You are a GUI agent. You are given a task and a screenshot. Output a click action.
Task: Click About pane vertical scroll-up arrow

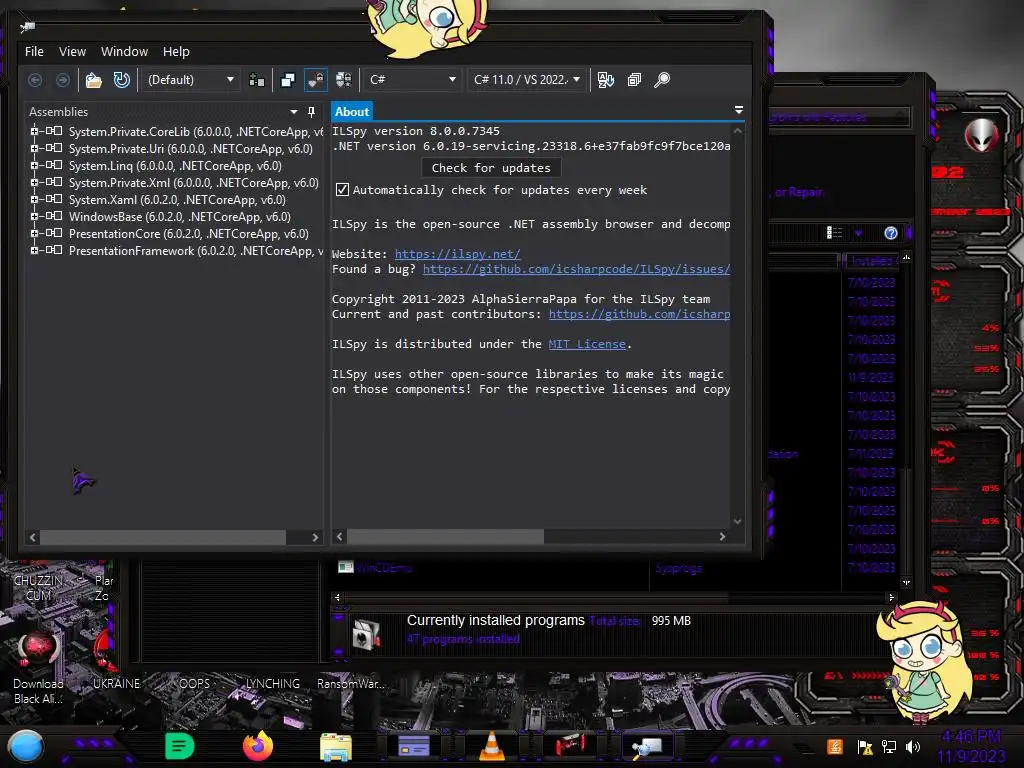(x=737, y=131)
